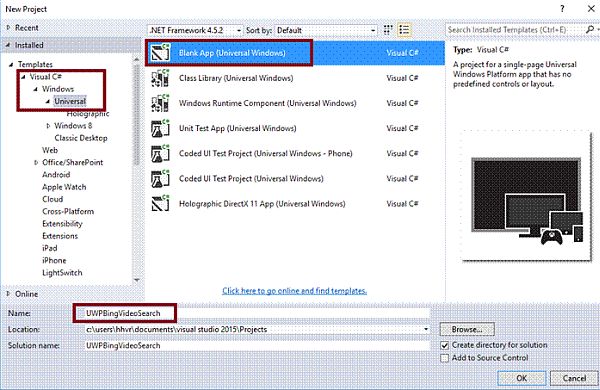
Task: Select the Classic Desktop tree node
Action: (81, 138)
